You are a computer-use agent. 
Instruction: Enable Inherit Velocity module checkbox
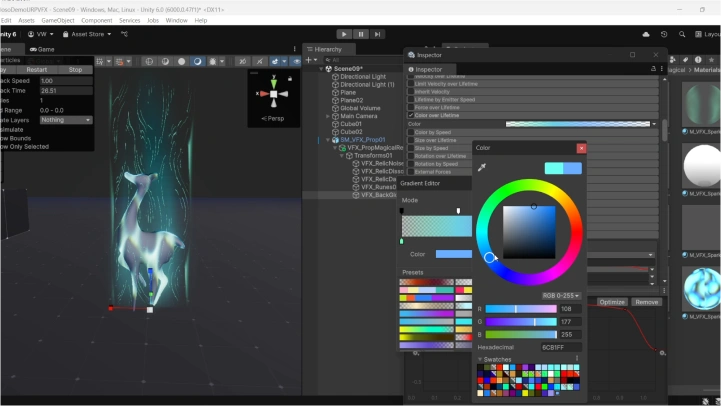(411, 91)
